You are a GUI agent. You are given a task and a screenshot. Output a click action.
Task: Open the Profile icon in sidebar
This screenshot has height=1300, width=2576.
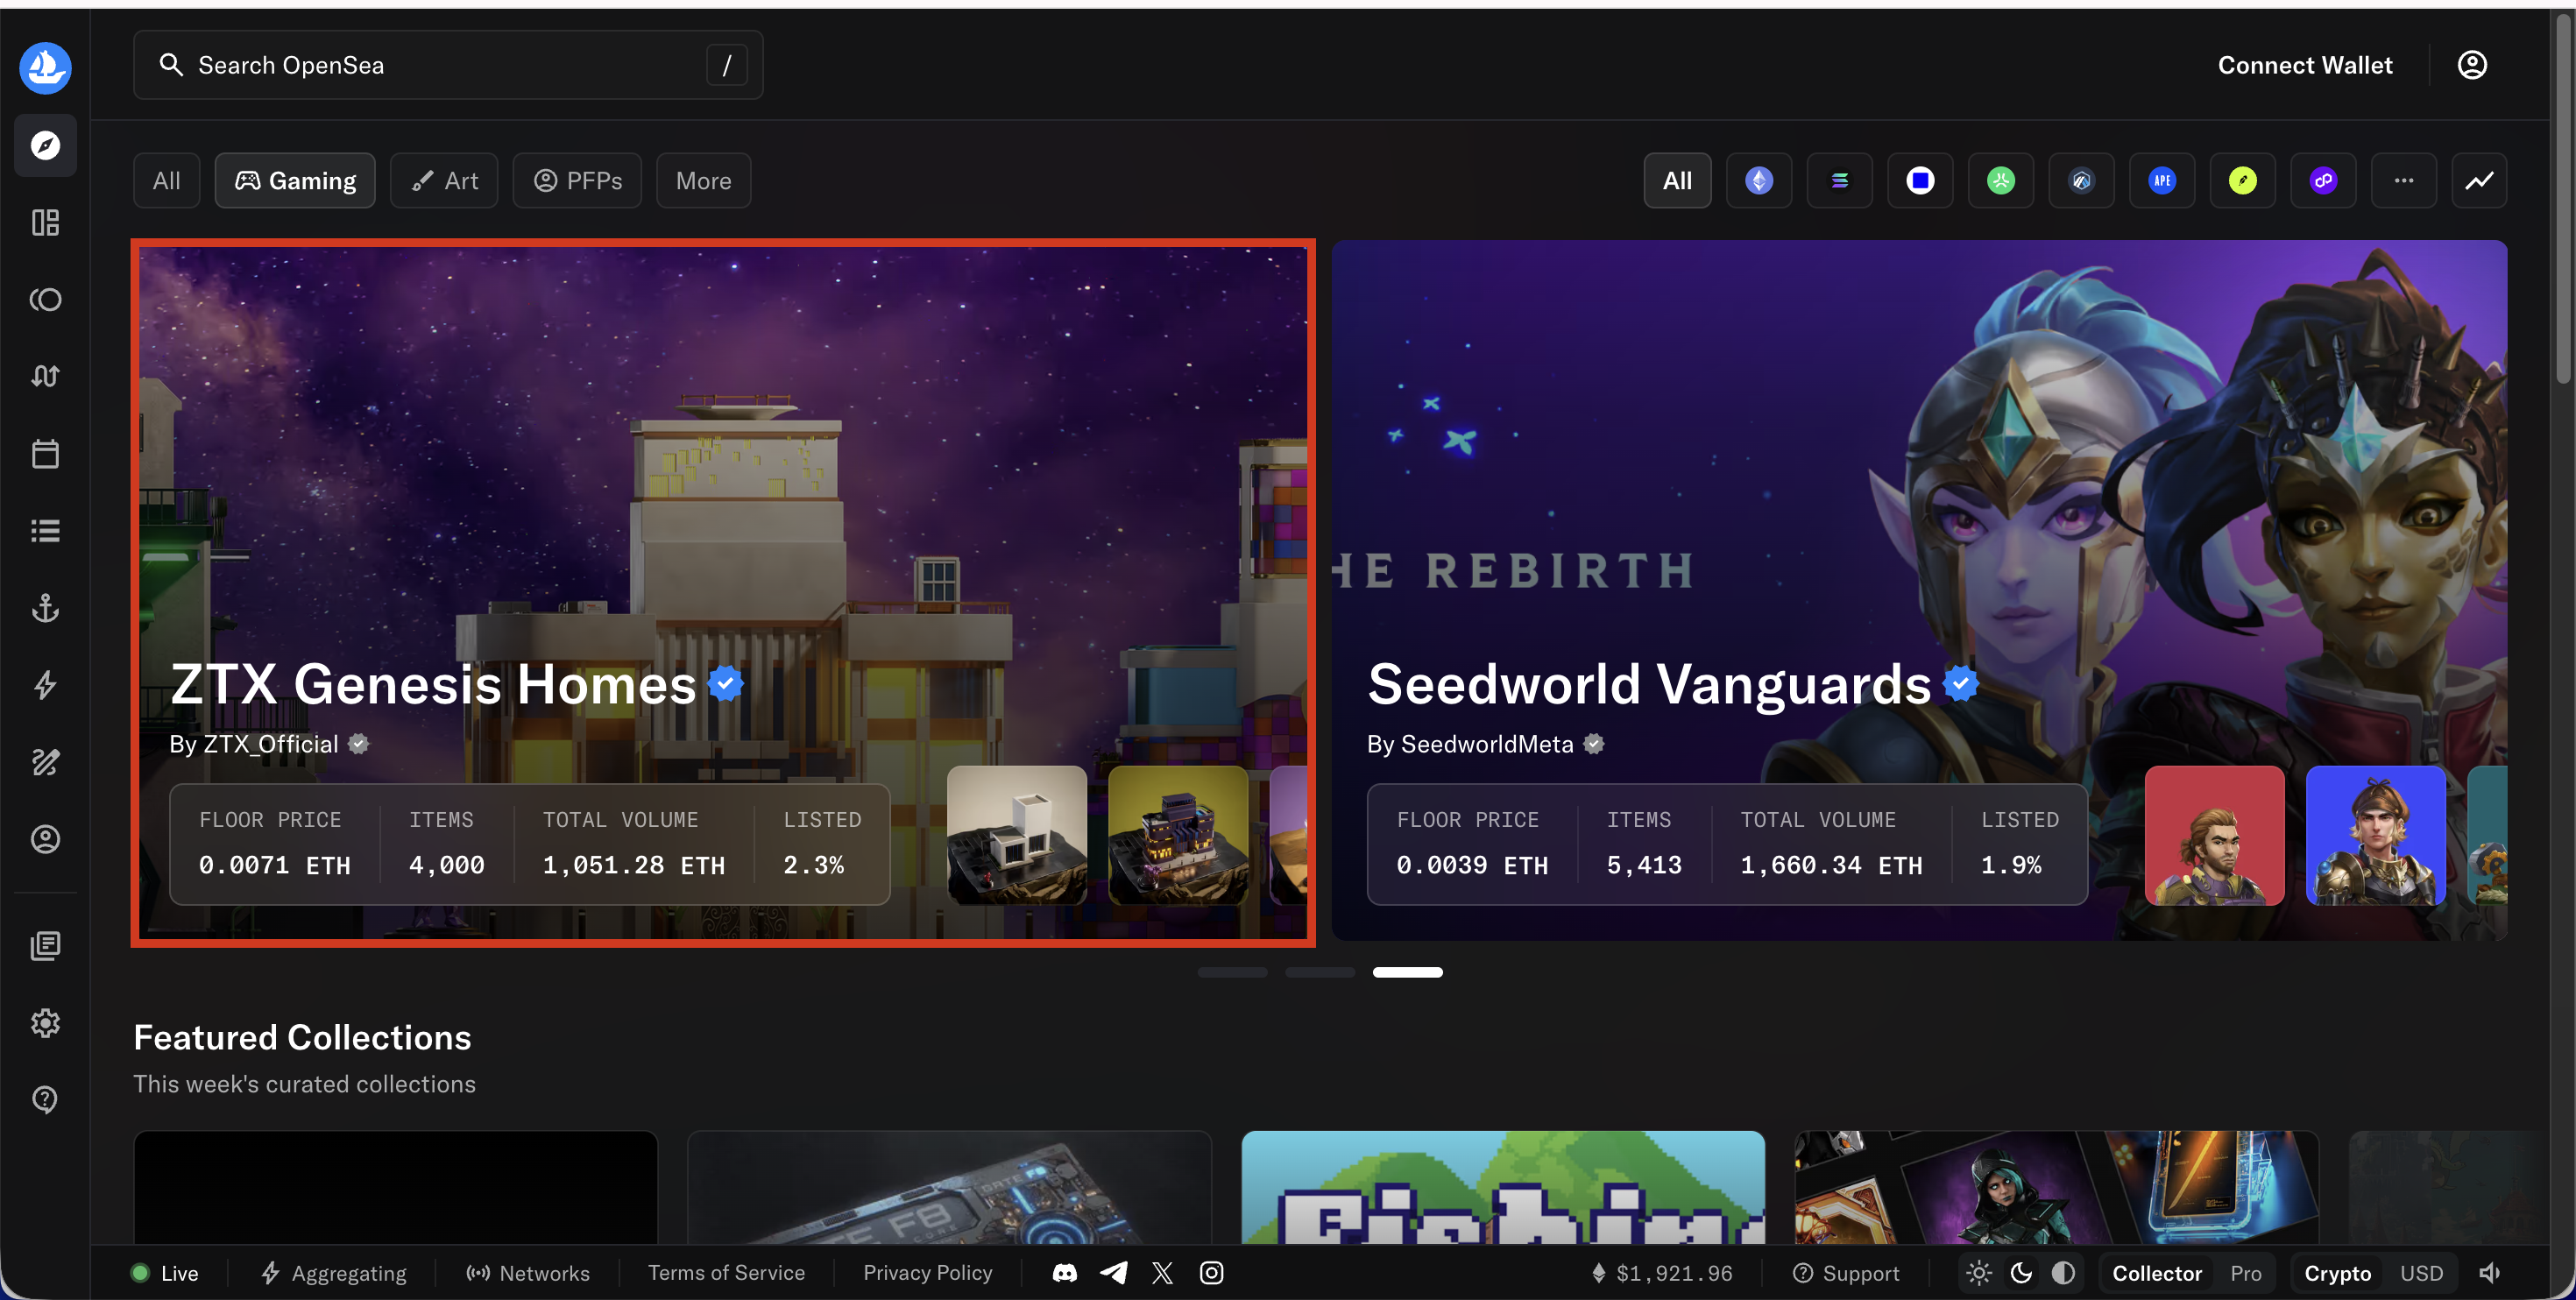coord(45,839)
